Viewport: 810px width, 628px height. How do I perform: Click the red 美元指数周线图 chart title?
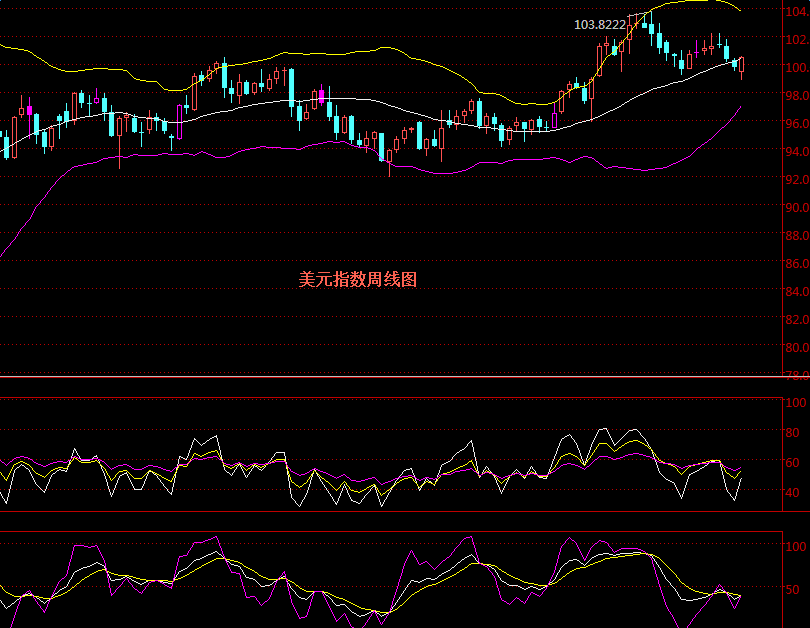tap(357, 280)
